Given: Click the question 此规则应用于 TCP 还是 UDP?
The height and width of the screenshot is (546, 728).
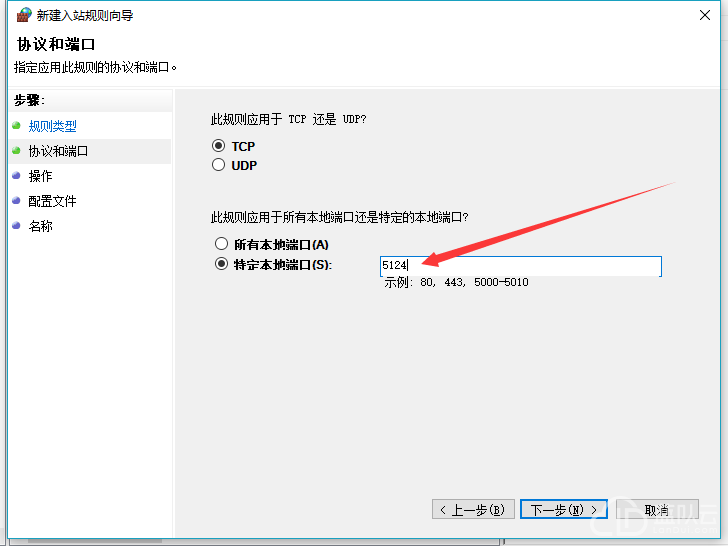Looking at the screenshot, I should click(288, 119).
